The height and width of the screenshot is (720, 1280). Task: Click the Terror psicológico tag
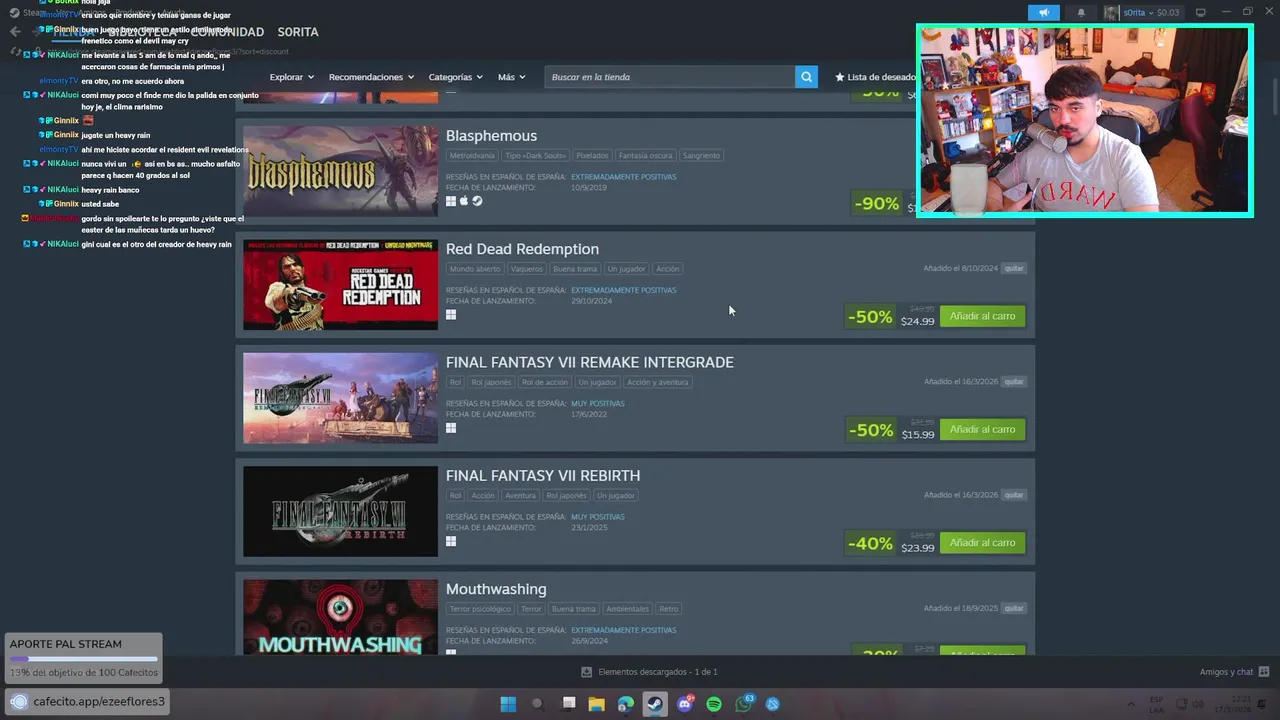coord(479,608)
